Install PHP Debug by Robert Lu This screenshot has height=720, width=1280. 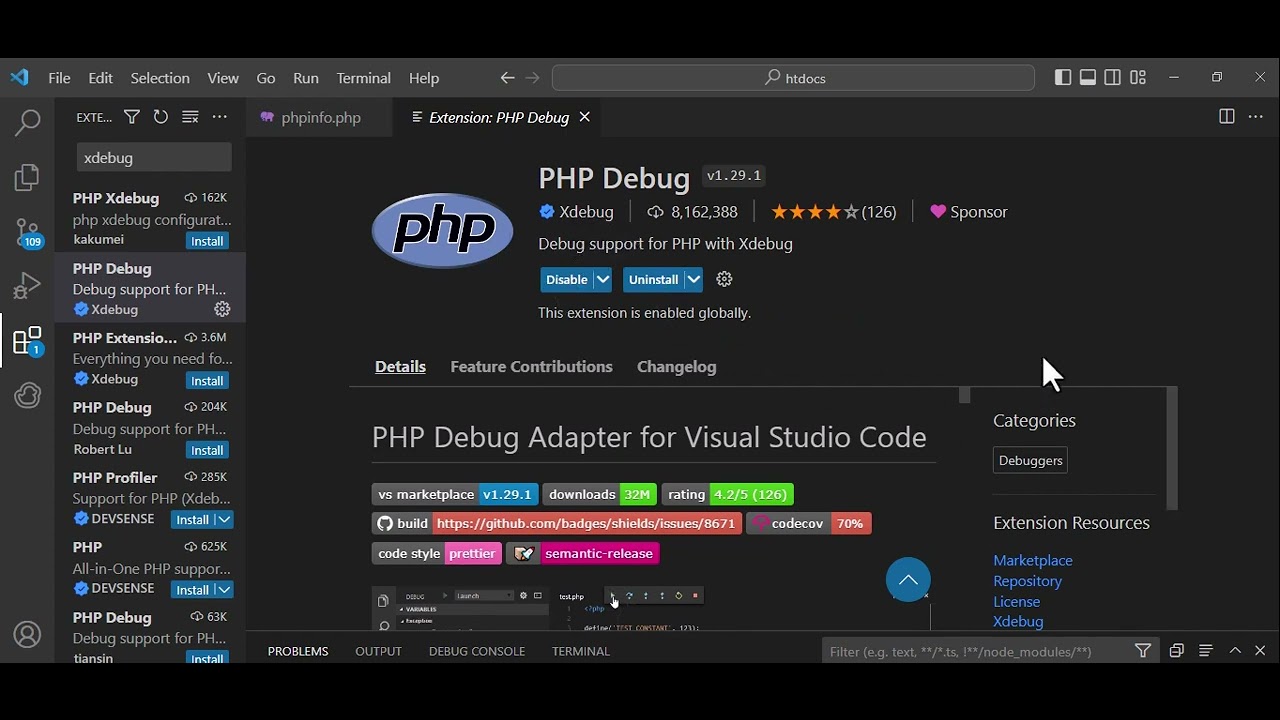tap(207, 450)
